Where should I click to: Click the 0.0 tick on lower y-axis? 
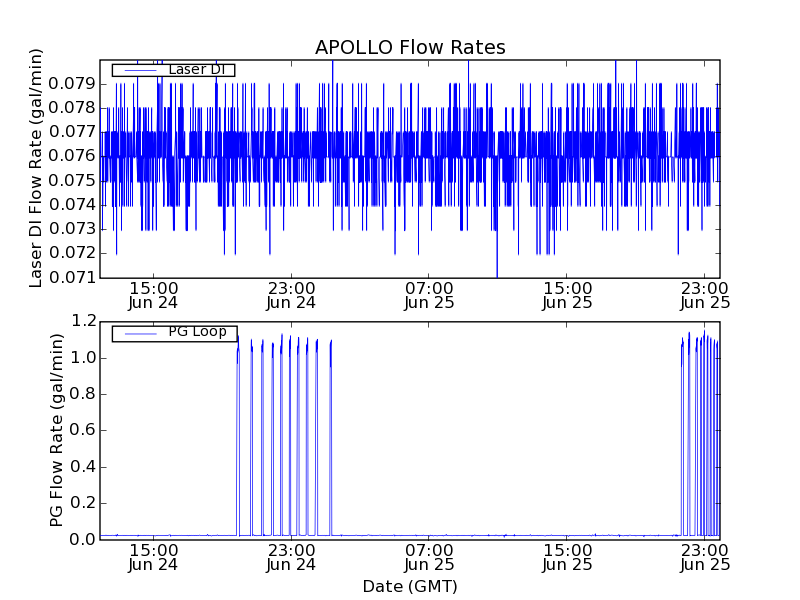click(x=83, y=539)
